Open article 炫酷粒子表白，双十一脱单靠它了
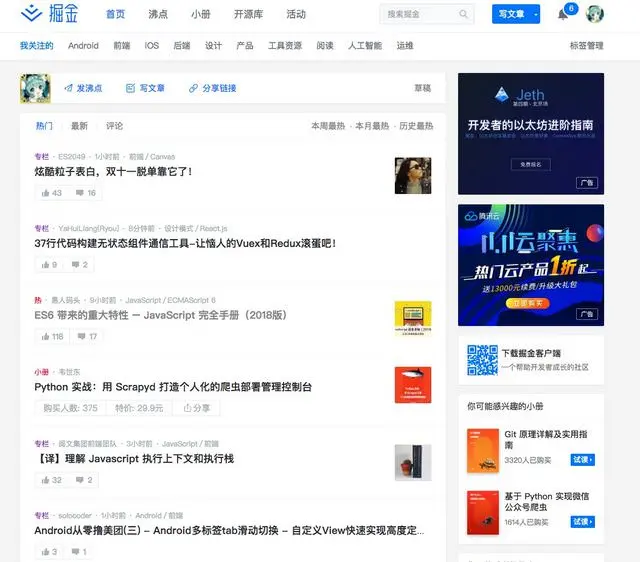The height and width of the screenshot is (562, 640). (x=113, y=171)
